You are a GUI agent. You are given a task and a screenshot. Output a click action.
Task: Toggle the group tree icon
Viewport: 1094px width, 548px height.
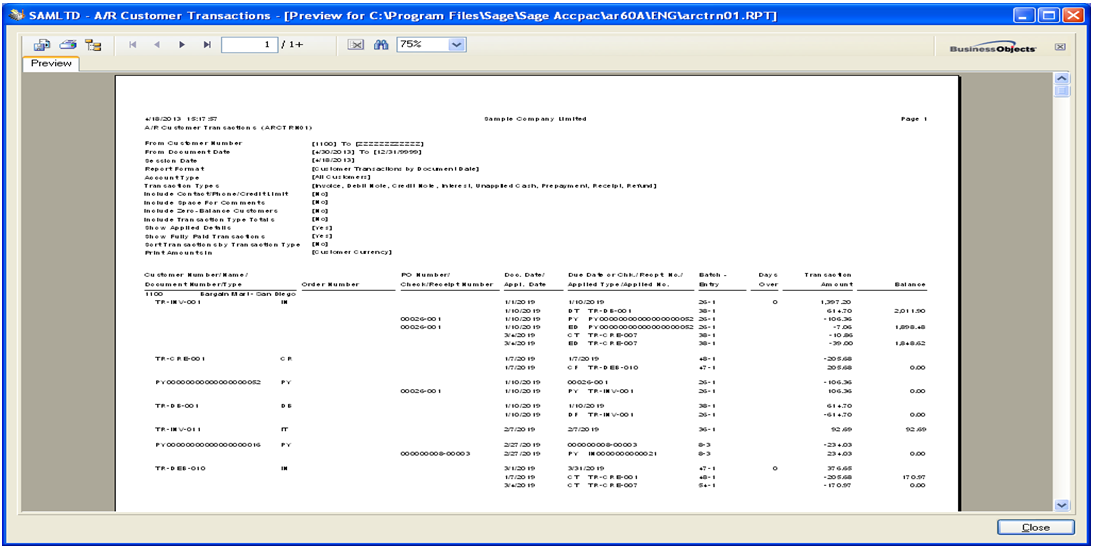93,45
